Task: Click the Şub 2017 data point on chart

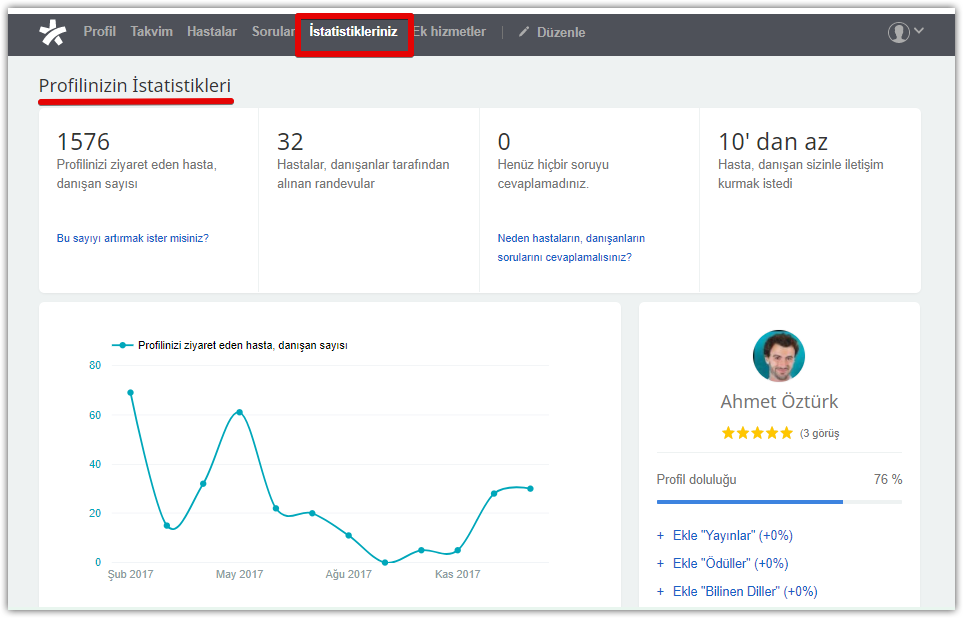Action: (130, 393)
